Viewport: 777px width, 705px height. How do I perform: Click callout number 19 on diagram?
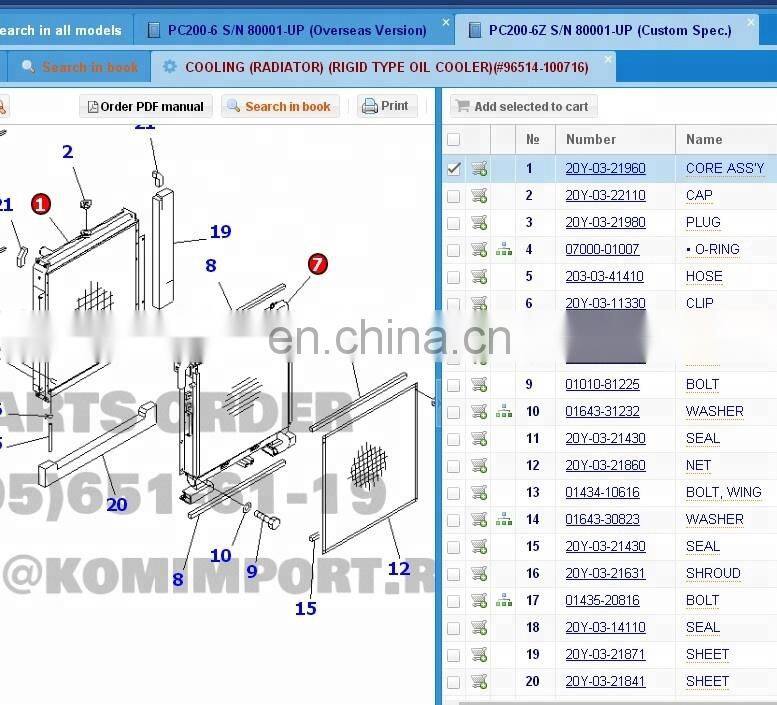pyautogui.click(x=221, y=231)
